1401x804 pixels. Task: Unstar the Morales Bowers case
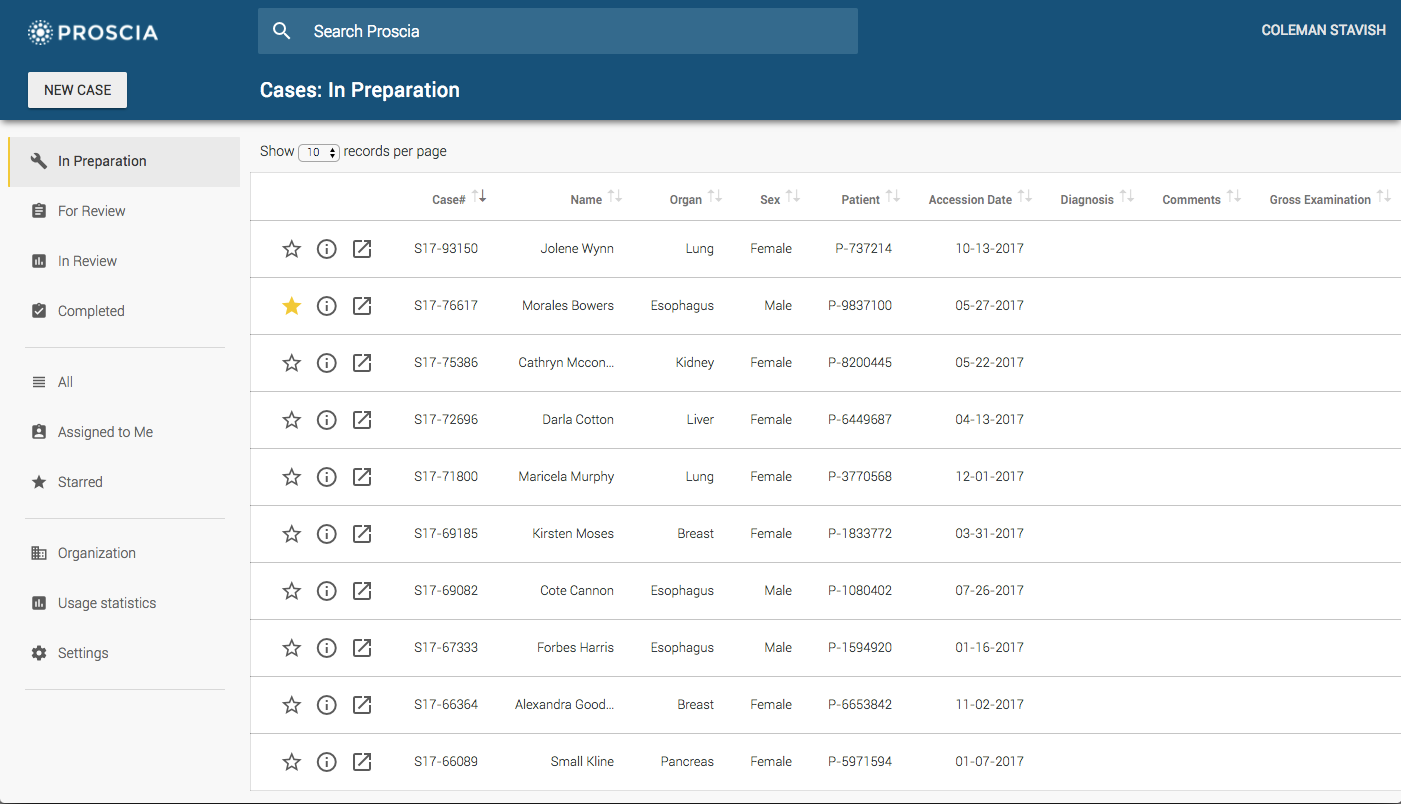coord(292,306)
